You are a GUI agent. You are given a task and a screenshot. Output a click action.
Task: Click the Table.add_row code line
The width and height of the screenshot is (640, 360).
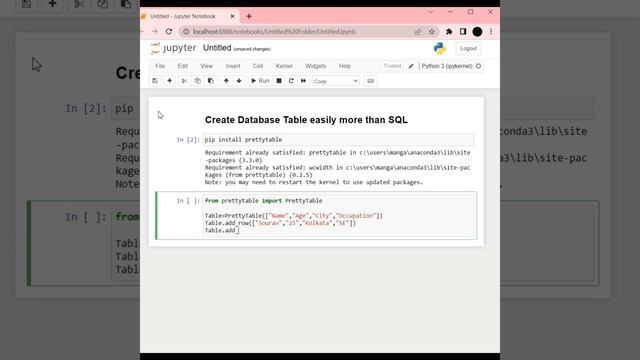pos(280,223)
